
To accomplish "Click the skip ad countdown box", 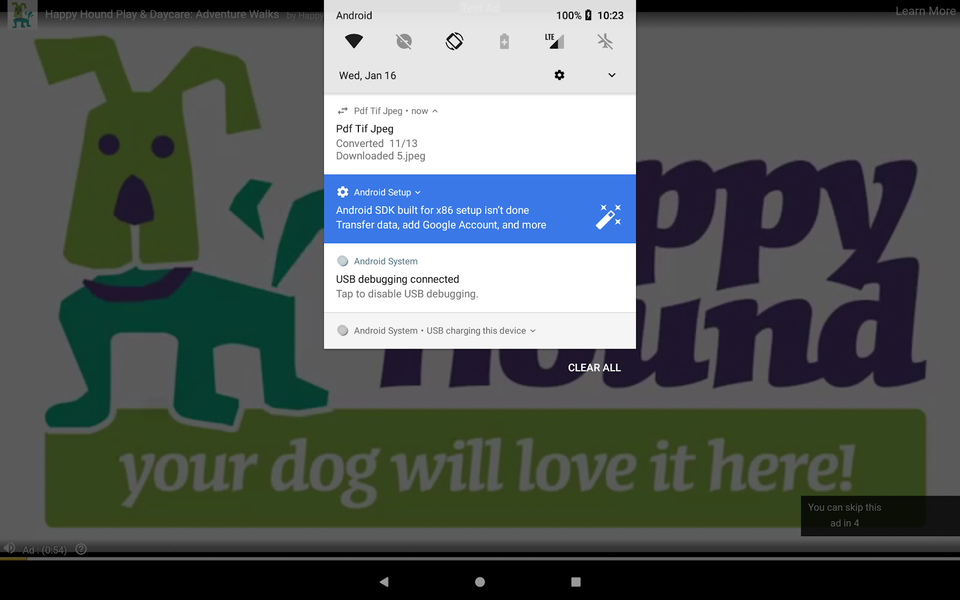I will (880, 516).
